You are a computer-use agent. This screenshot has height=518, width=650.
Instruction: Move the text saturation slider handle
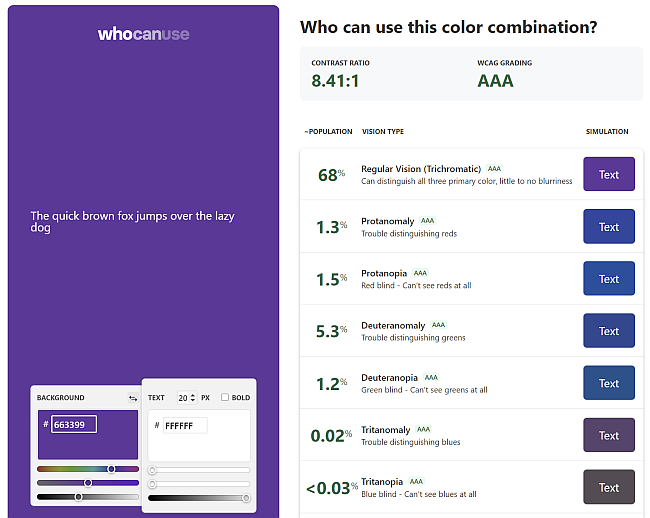tap(153, 484)
